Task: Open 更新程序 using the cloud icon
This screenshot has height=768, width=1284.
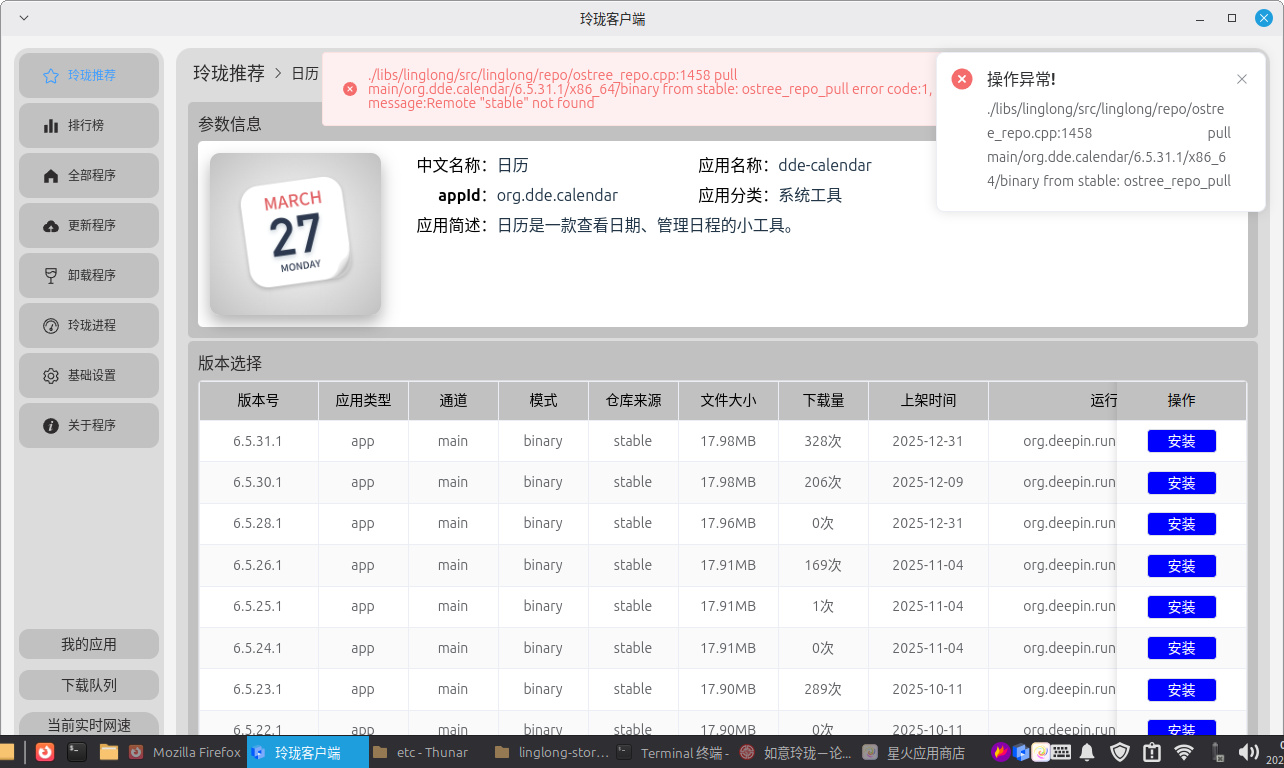Action: point(50,225)
